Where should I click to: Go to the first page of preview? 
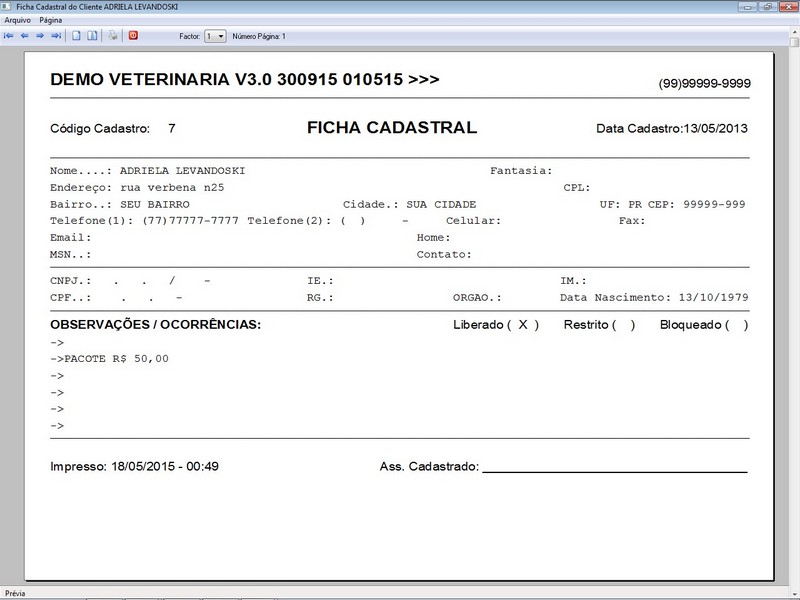(9, 36)
